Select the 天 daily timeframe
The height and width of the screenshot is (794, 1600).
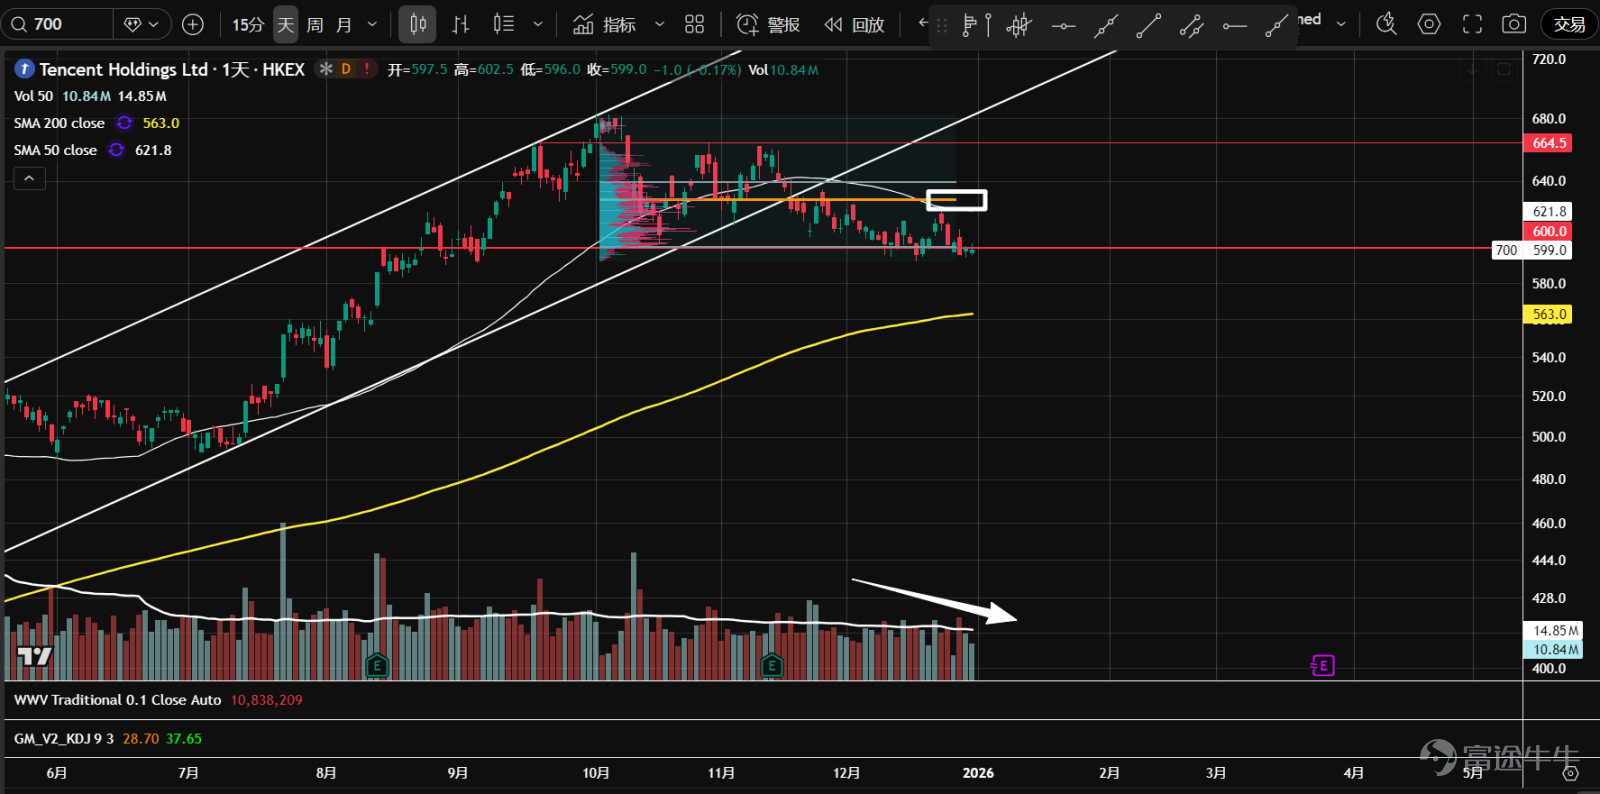[286, 24]
